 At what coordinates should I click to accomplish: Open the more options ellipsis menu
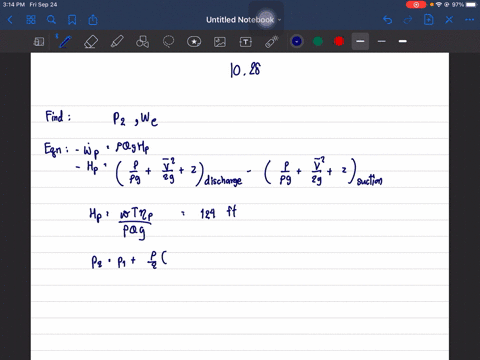click(x=469, y=20)
